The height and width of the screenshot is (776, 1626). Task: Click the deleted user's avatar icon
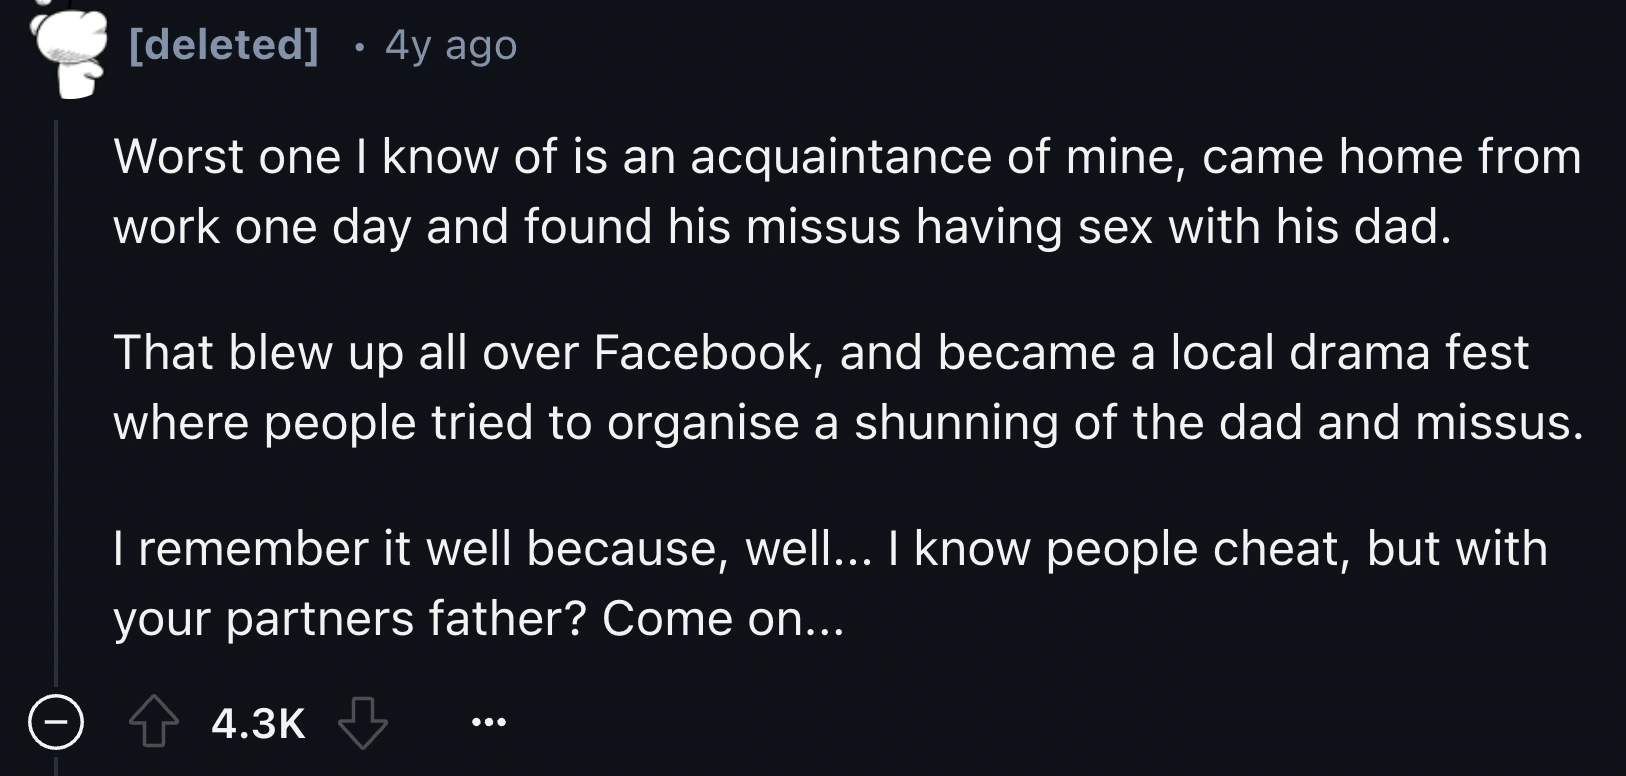pos(68,50)
